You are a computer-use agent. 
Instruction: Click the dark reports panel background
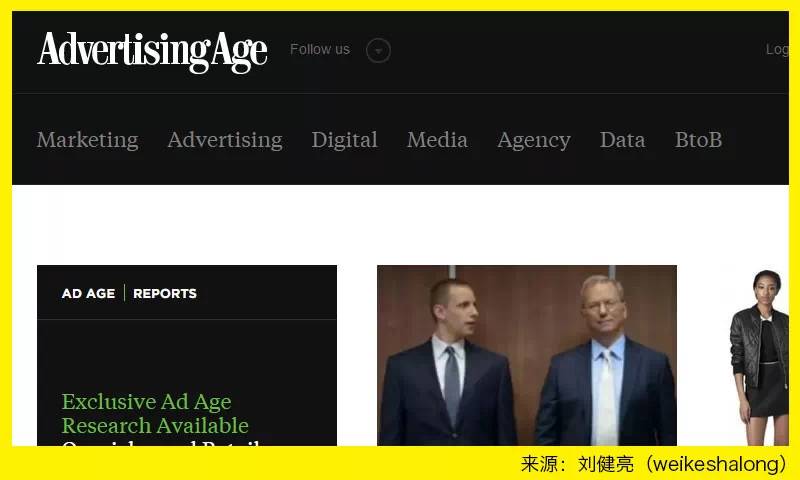tap(187, 356)
